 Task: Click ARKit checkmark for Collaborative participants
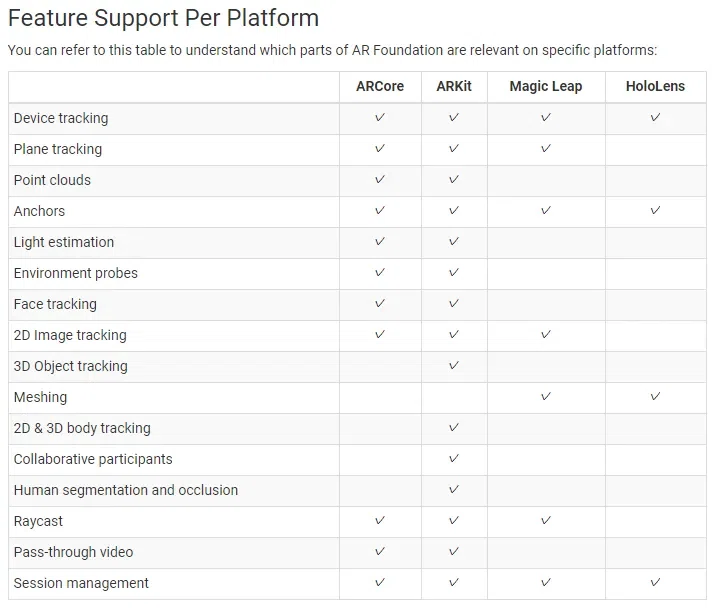click(x=454, y=459)
